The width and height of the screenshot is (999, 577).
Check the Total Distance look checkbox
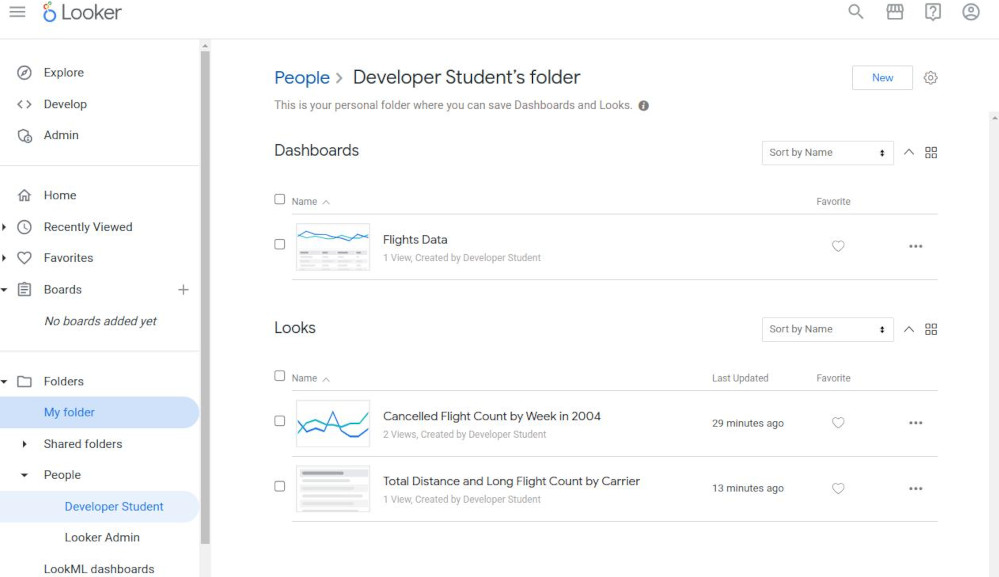280,487
